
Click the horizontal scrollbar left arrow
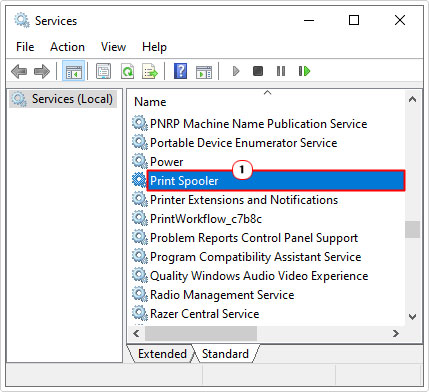point(136,333)
